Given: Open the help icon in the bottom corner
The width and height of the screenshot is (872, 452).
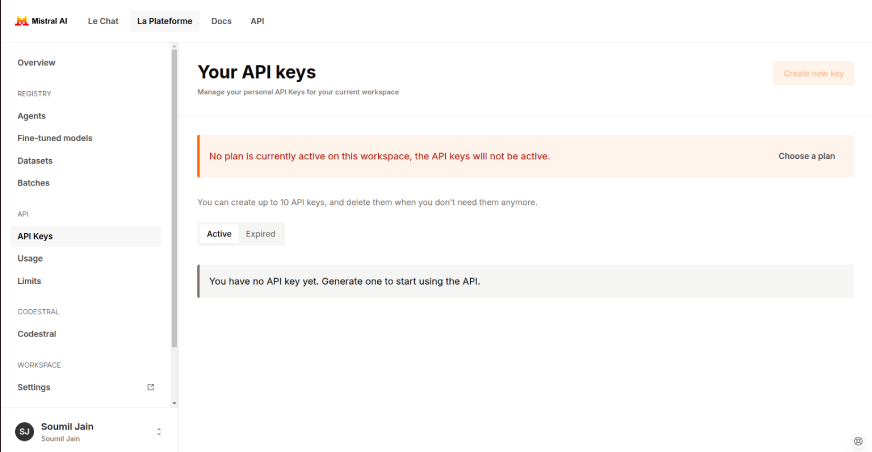Looking at the screenshot, I should click(x=858, y=441).
